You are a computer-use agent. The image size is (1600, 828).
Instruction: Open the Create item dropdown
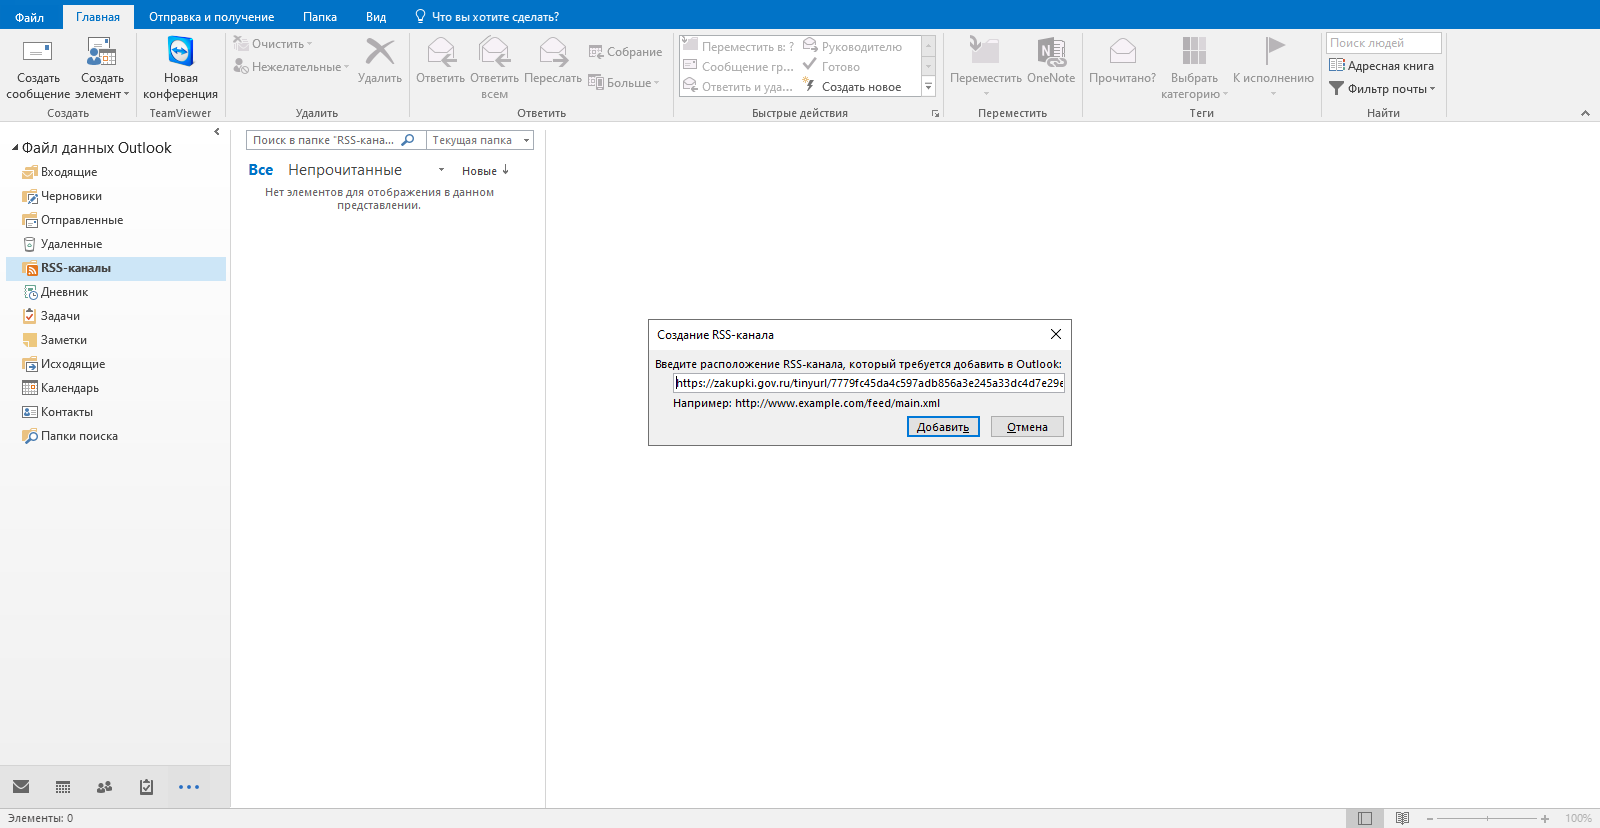[102, 86]
